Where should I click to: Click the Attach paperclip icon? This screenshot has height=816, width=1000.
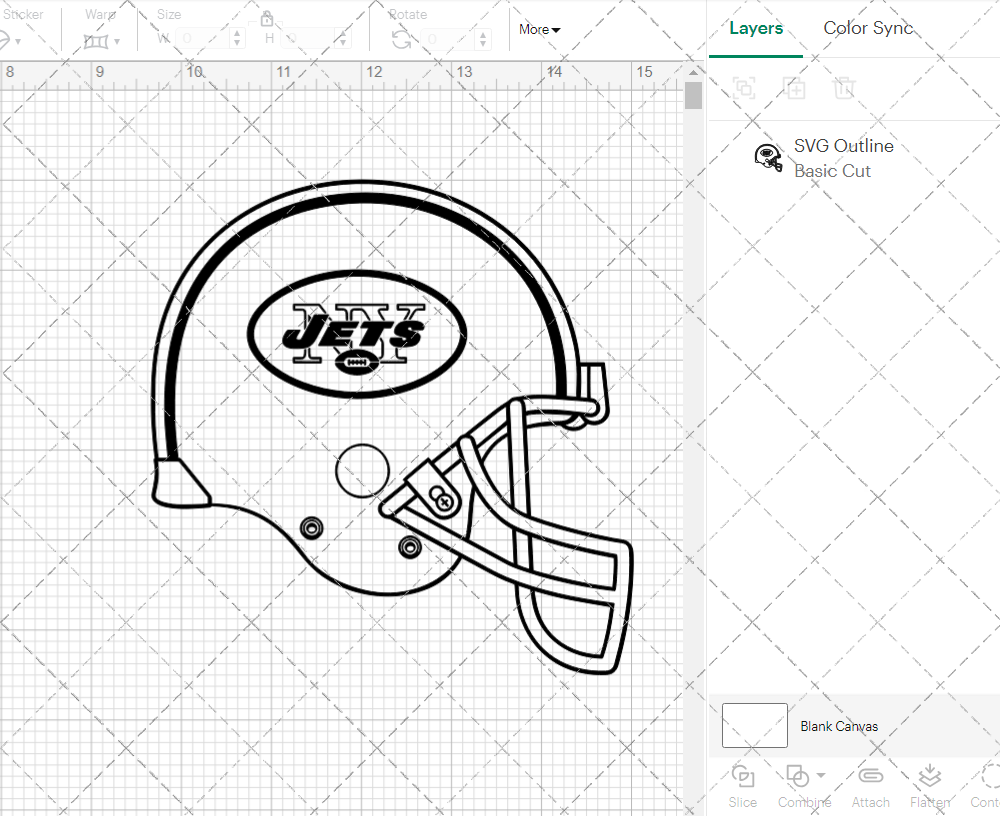[x=870, y=777]
